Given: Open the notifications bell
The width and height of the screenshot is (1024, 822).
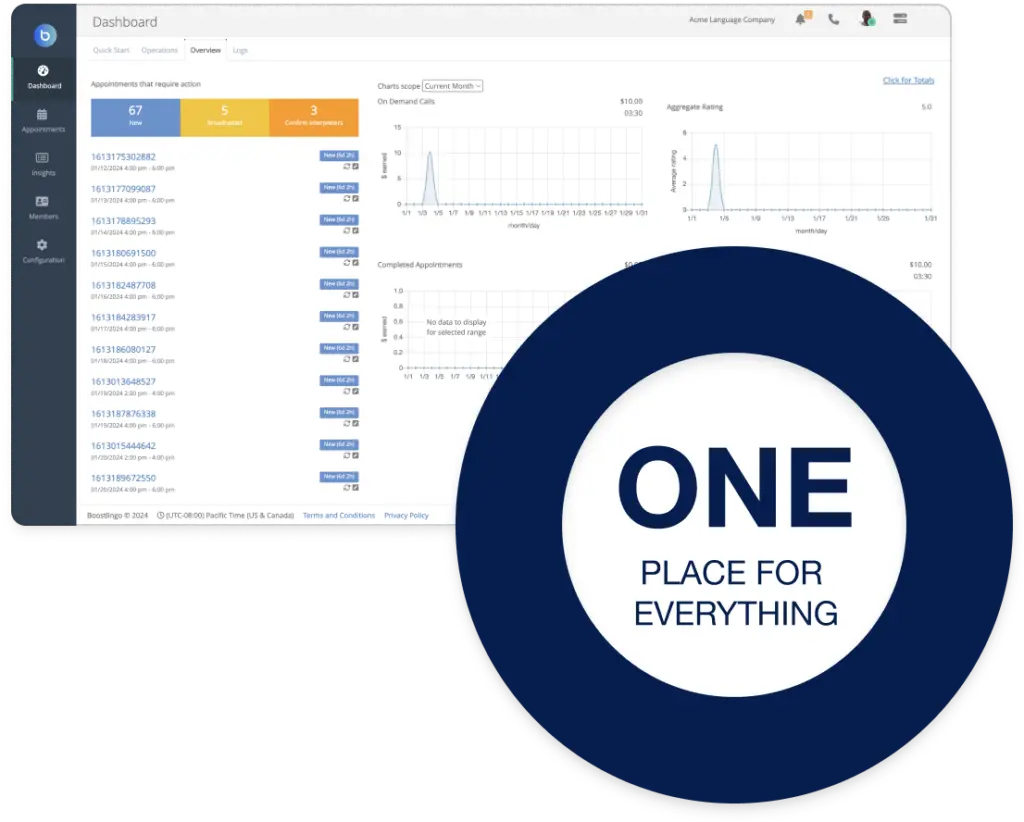Looking at the screenshot, I should point(801,19).
